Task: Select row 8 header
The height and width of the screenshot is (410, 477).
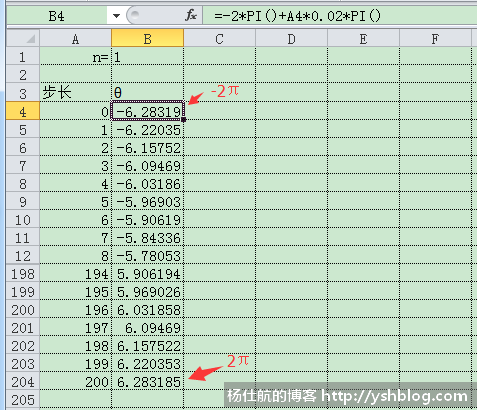Action: click(x=23, y=183)
